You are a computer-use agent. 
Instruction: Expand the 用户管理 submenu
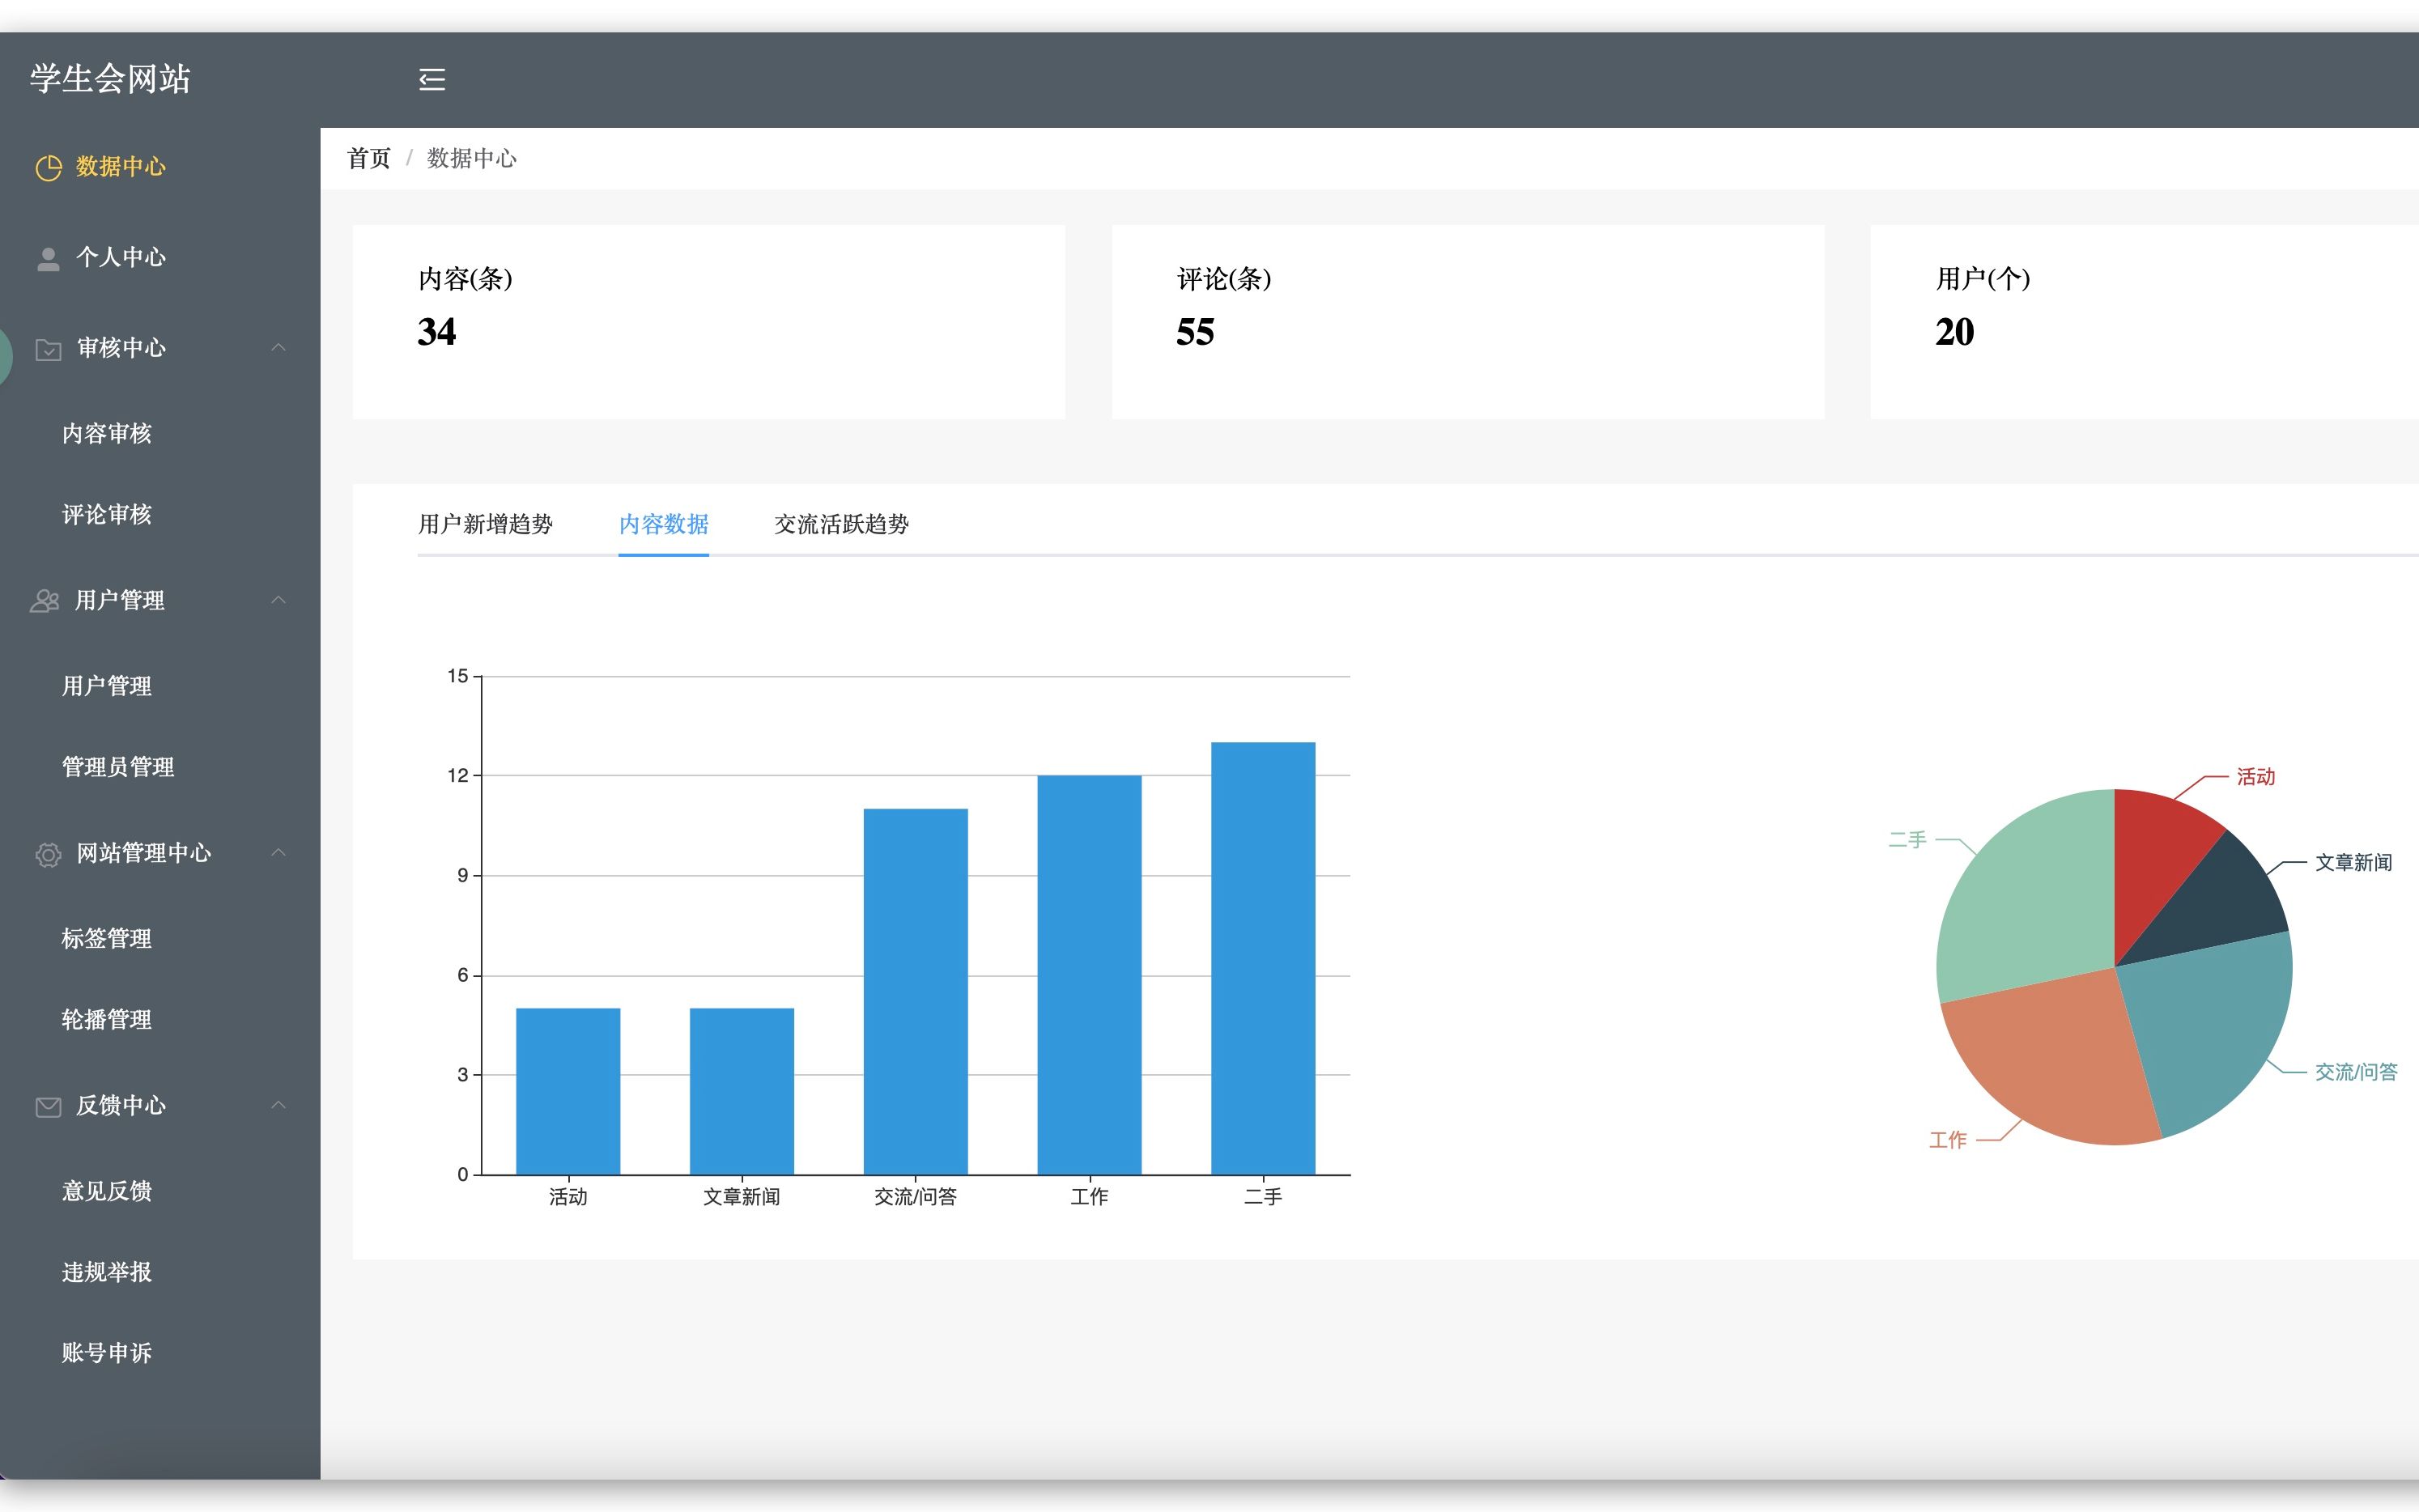click(157, 597)
